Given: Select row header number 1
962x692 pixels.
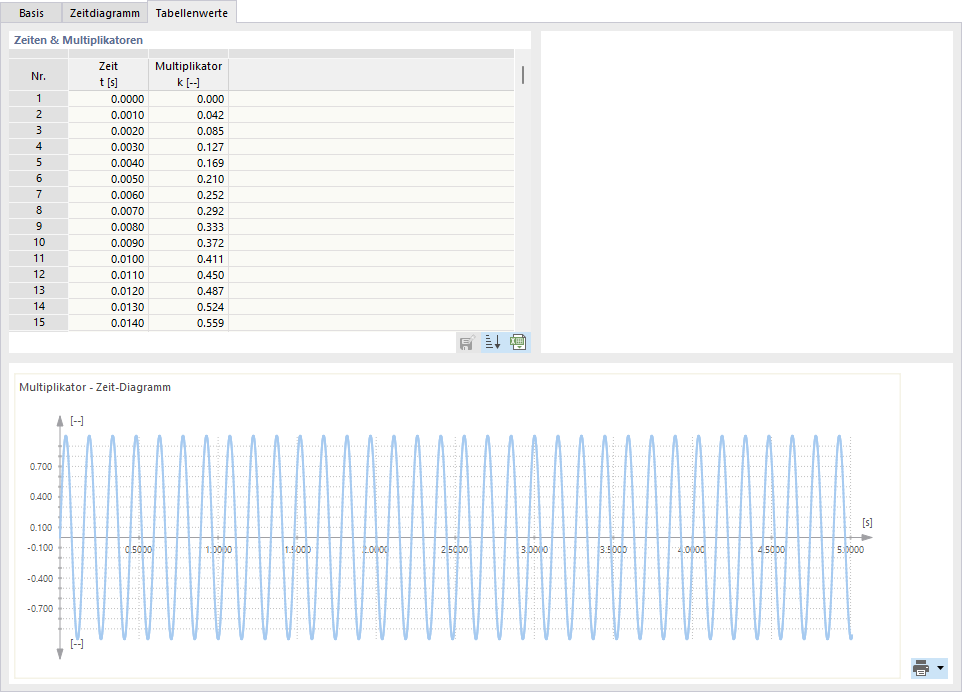Looking at the screenshot, I should [39, 98].
